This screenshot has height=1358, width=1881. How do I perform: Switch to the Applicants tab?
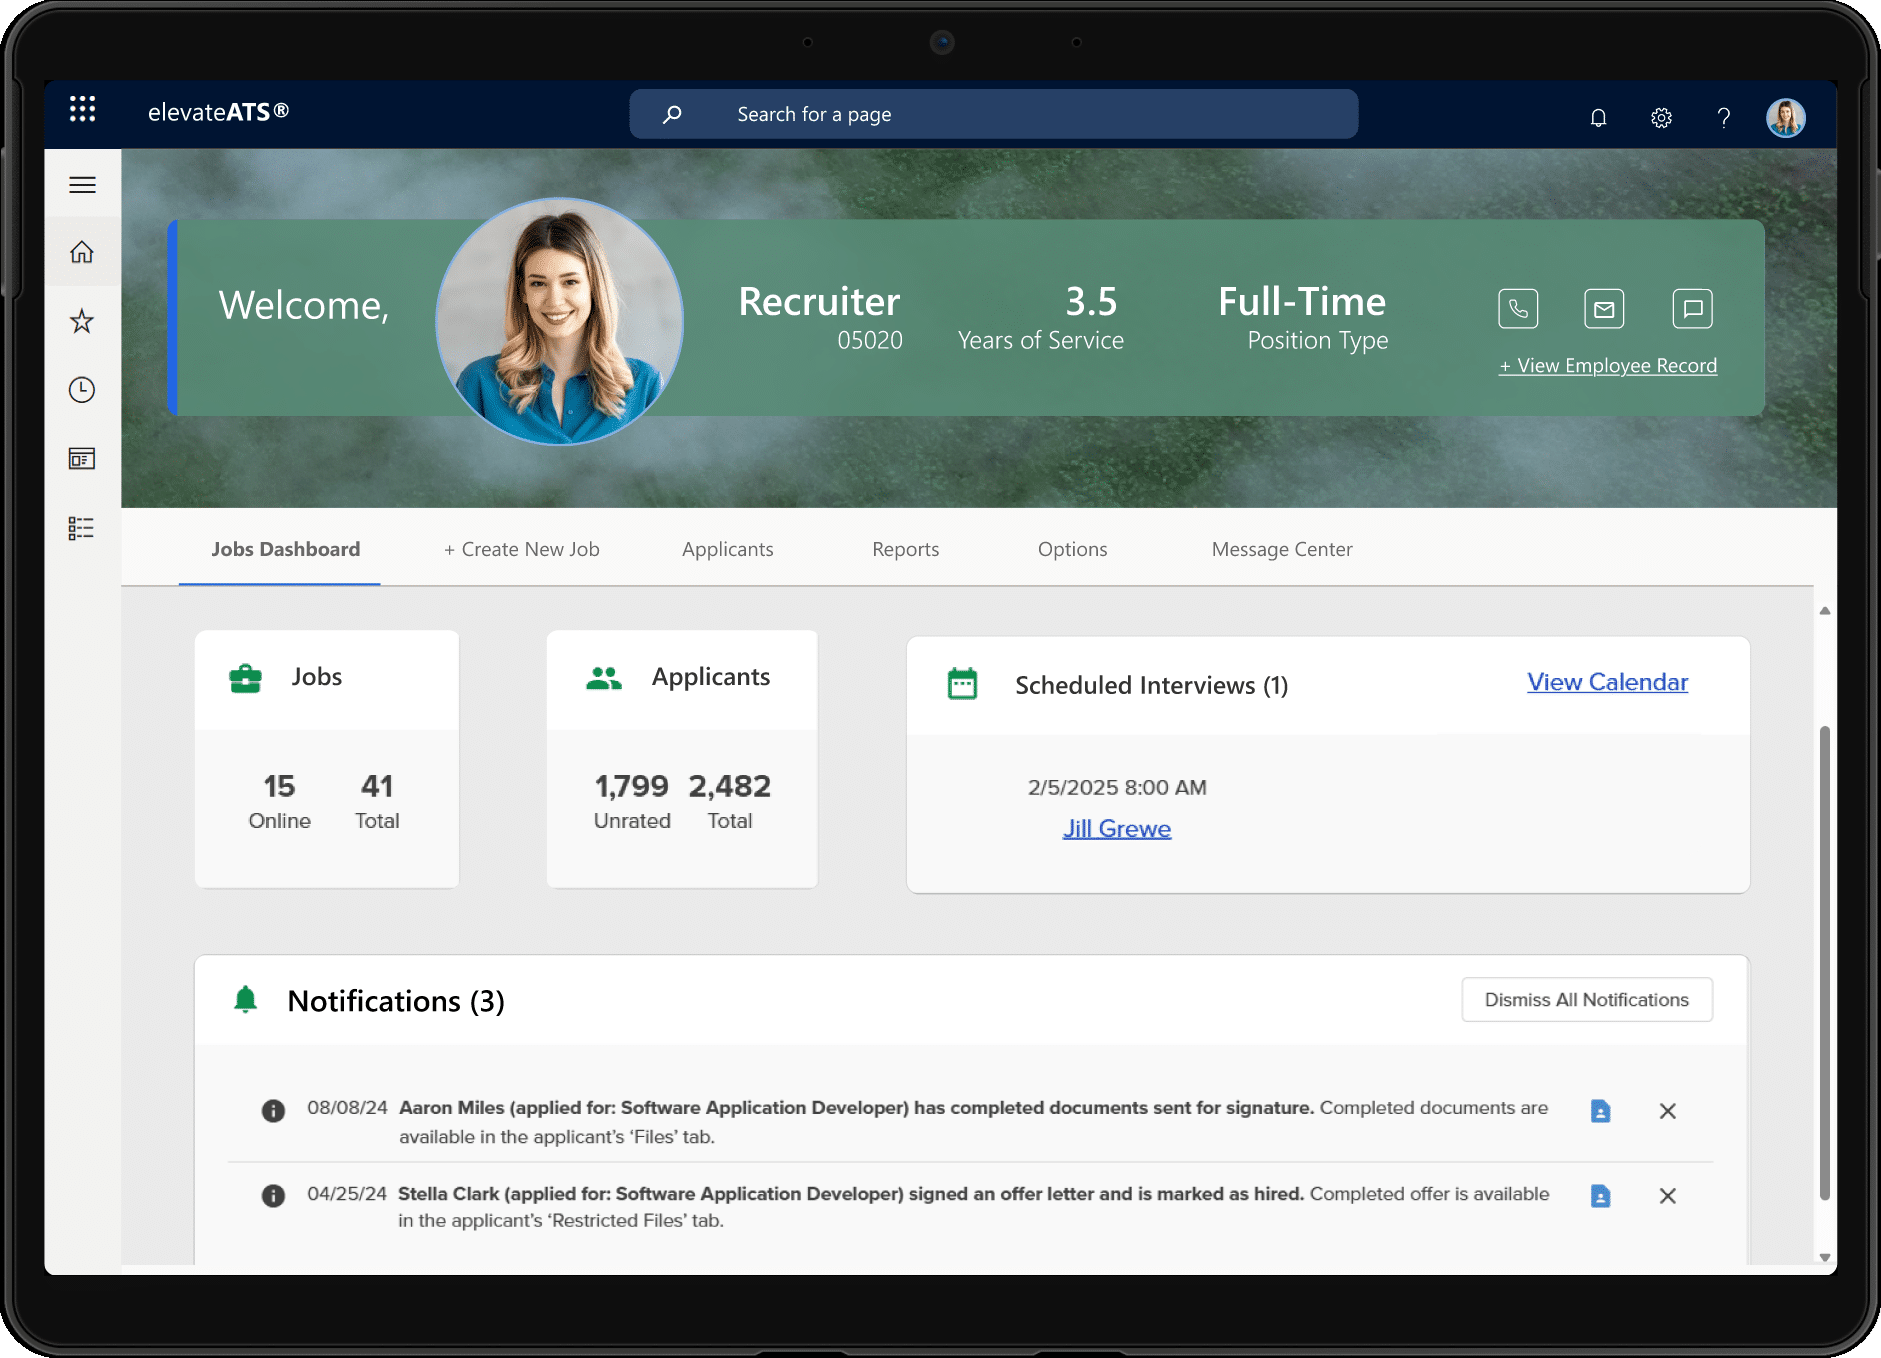(x=727, y=549)
